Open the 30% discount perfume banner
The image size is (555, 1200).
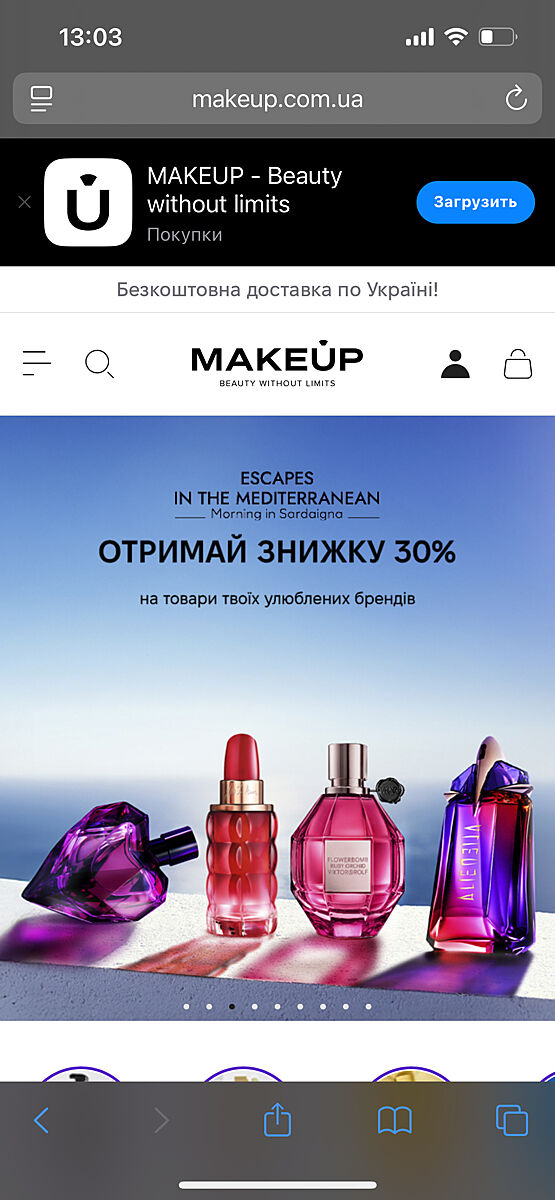coord(277,718)
